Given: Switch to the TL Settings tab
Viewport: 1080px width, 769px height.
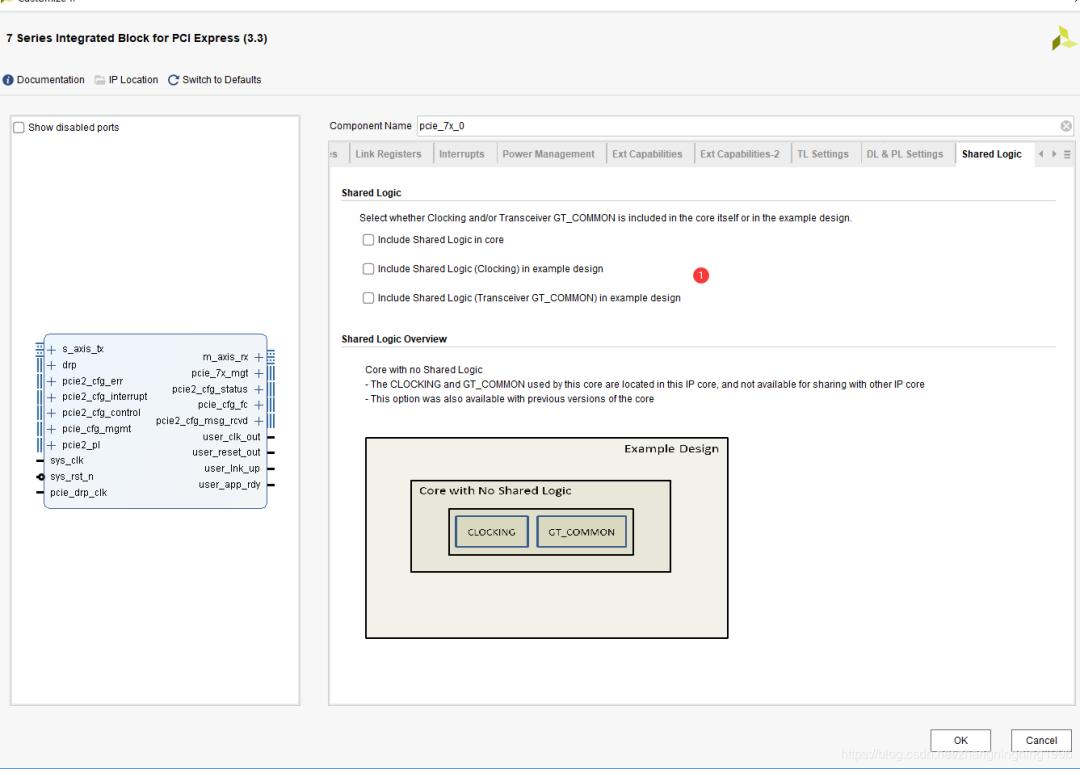Looking at the screenshot, I should 823,154.
